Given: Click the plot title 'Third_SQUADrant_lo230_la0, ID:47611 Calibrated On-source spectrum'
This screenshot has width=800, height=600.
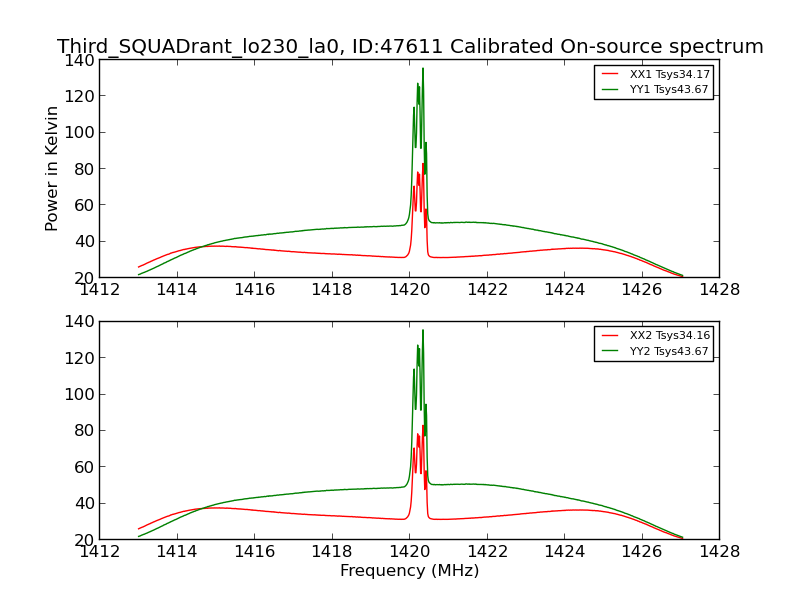Looking at the screenshot, I should click(410, 46).
